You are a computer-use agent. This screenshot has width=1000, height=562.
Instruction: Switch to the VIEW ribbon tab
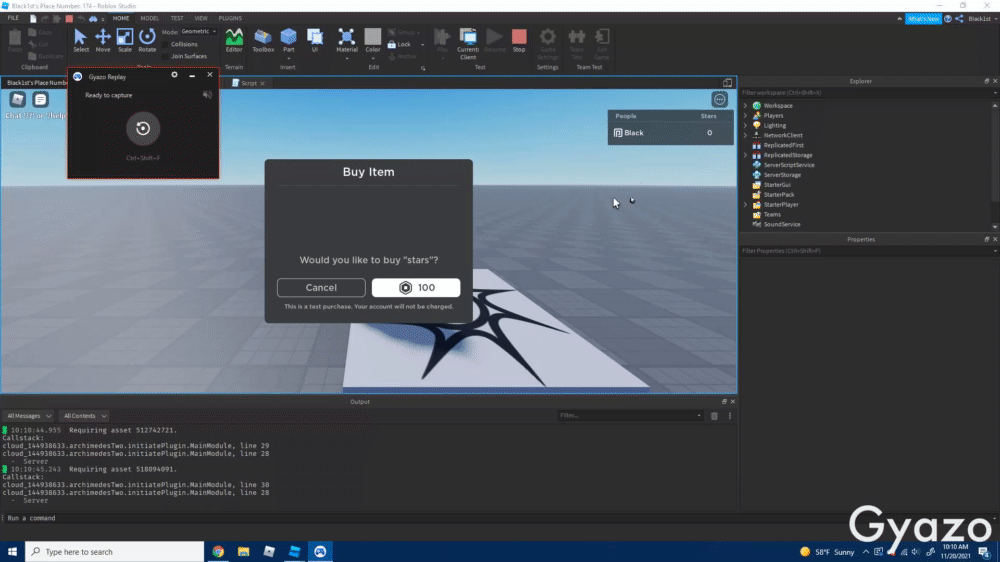pyautogui.click(x=201, y=18)
